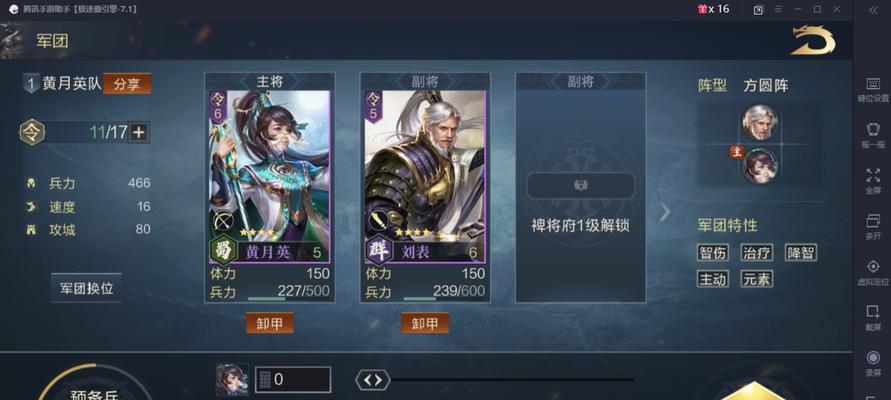Viewport: 891px width, 400px height.
Task: Click the 虚拟定位 virtual location icon
Action: [873, 266]
